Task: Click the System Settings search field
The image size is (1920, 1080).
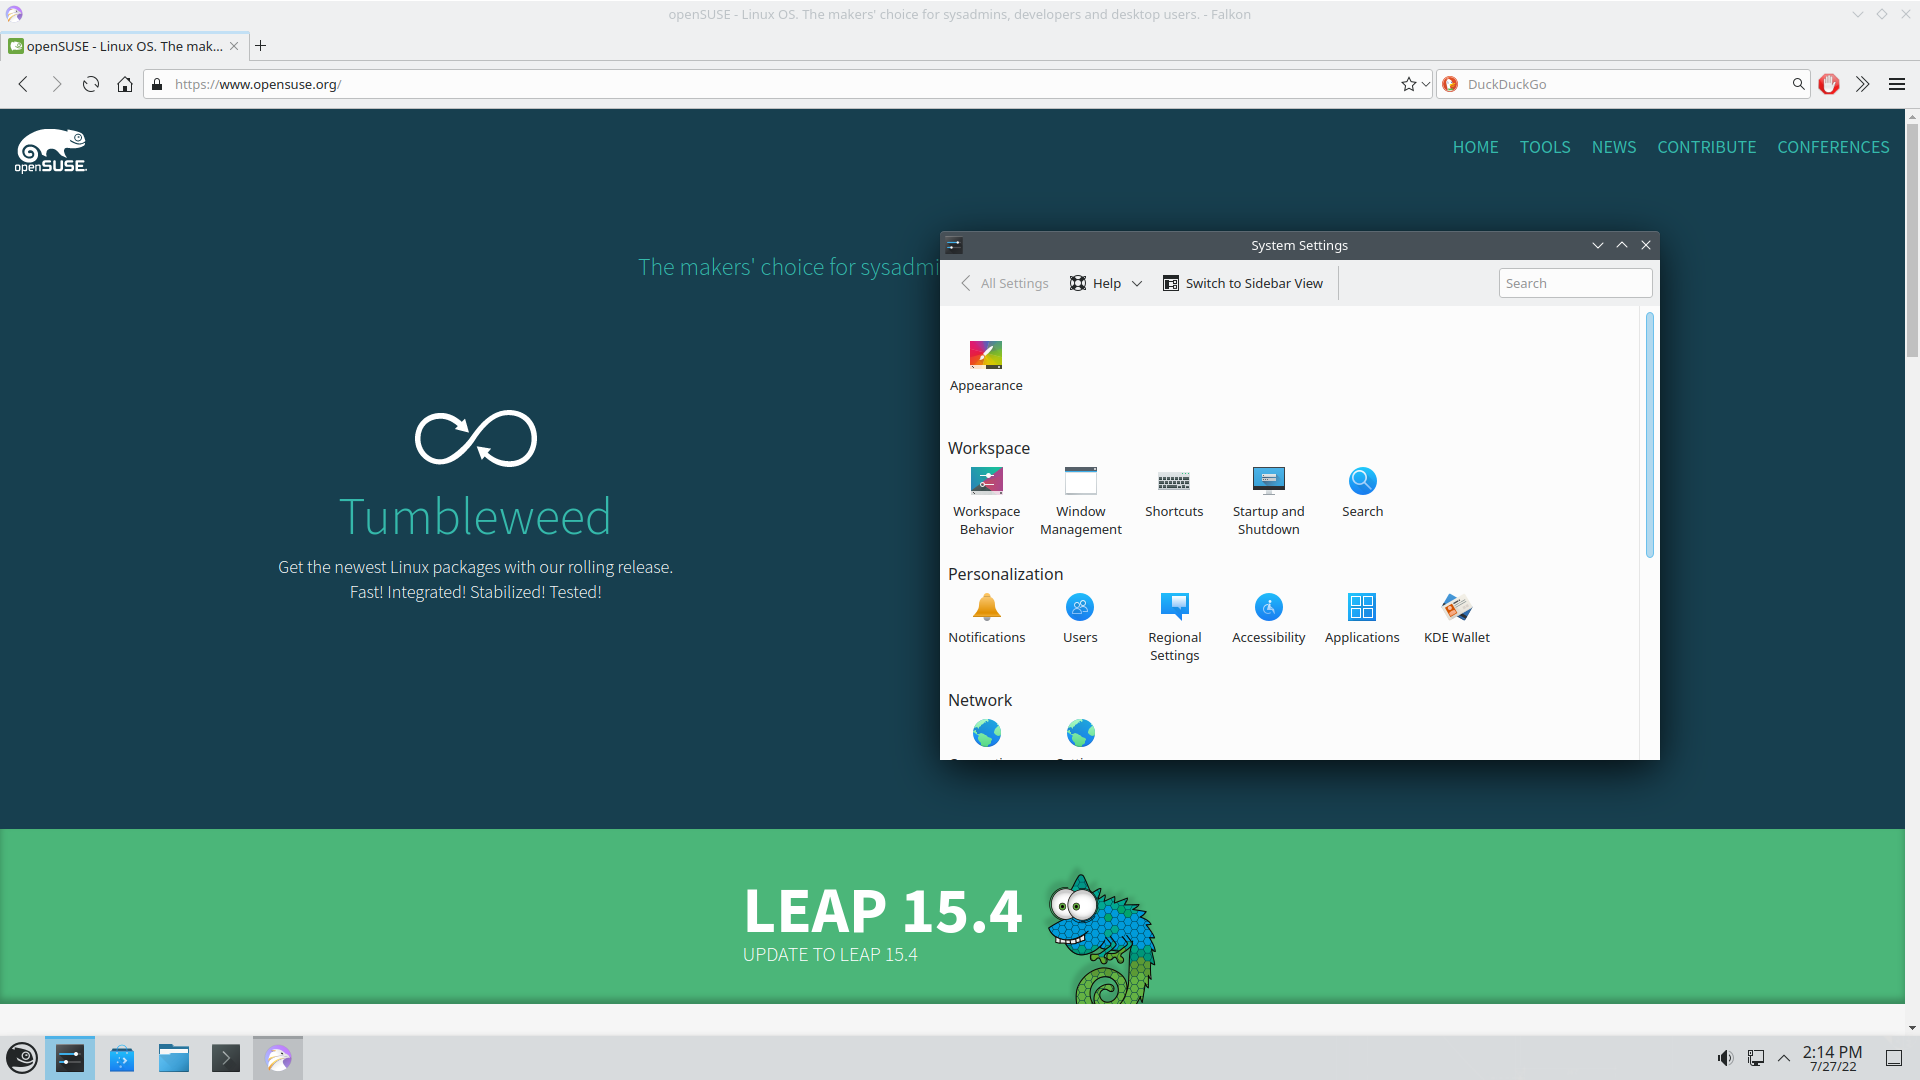Action: coord(1575,283)
